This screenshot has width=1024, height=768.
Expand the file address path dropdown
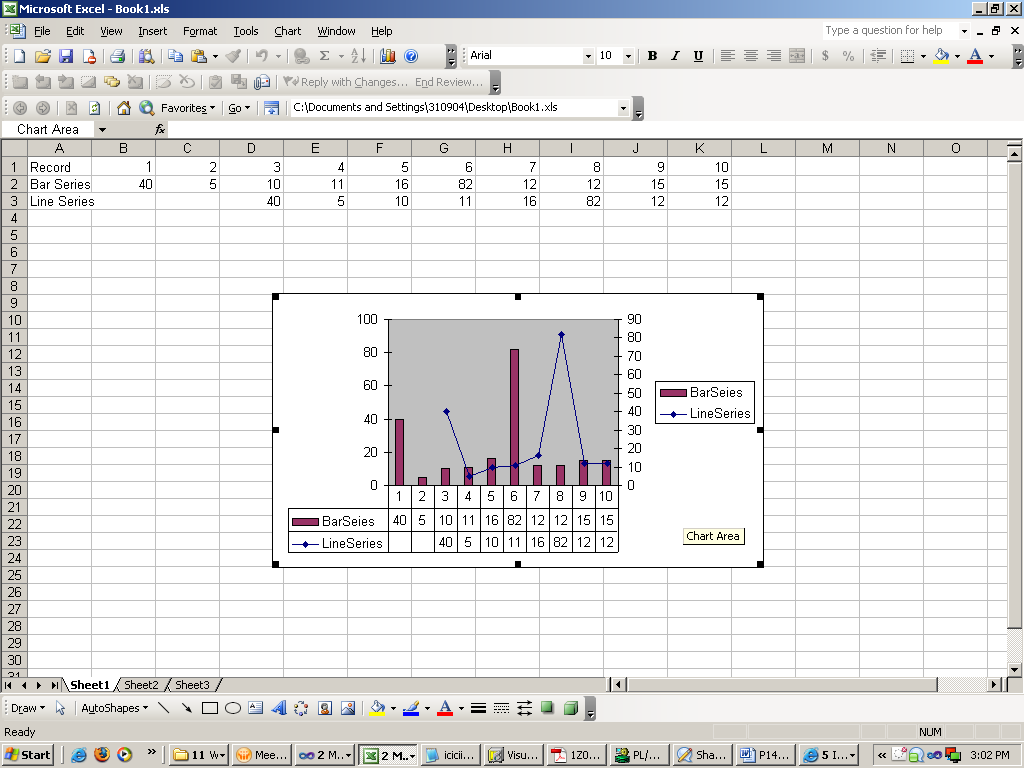click(x=623, y=108)
